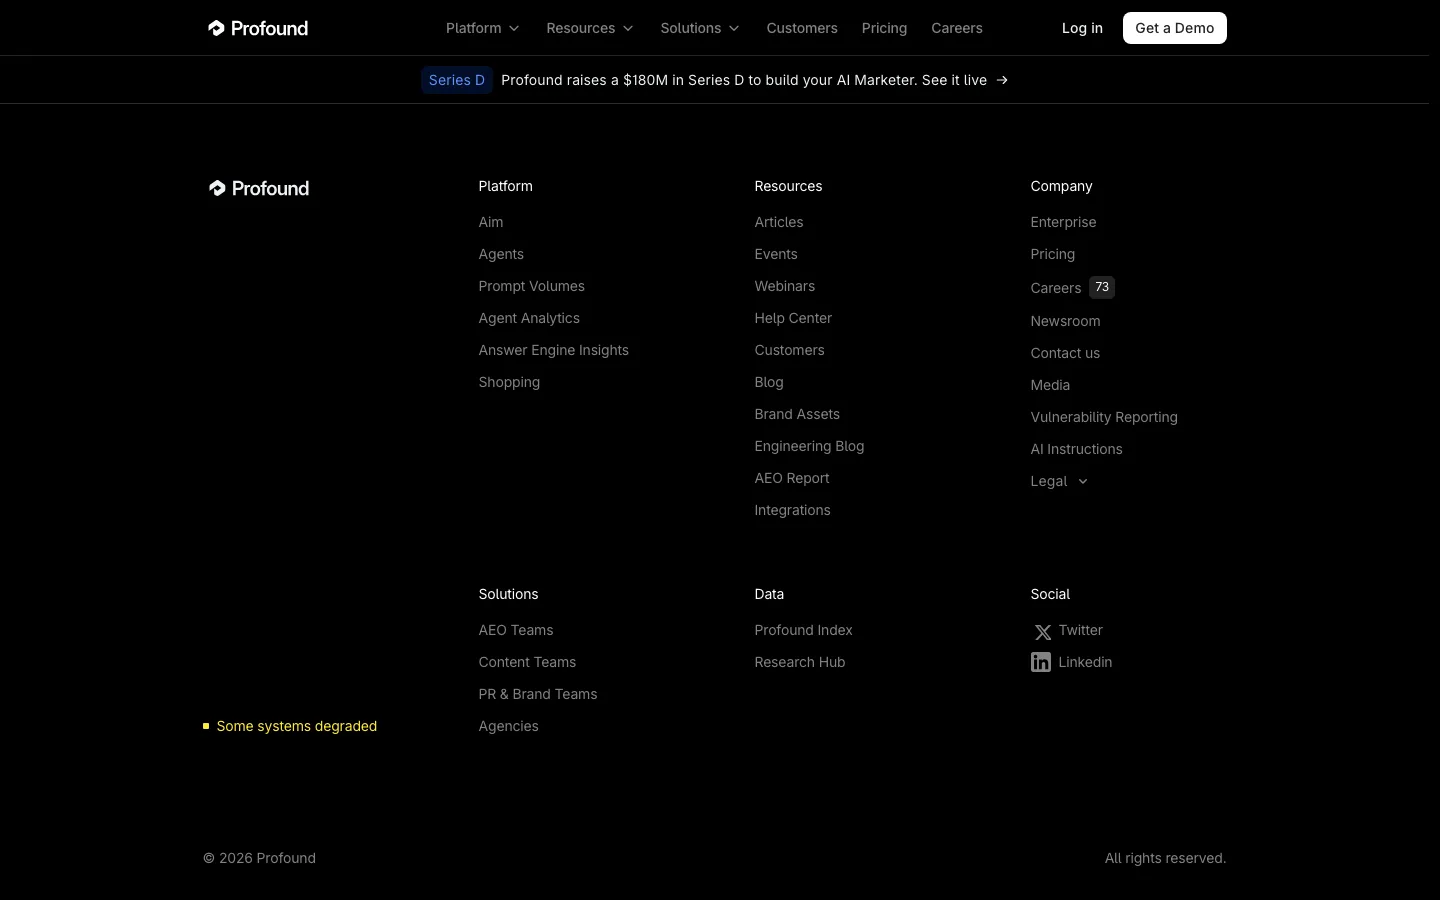Viewport: 1440px width, 900px height.
Task: Open Vulnerability Reporting link
Action: [1104, 417]
